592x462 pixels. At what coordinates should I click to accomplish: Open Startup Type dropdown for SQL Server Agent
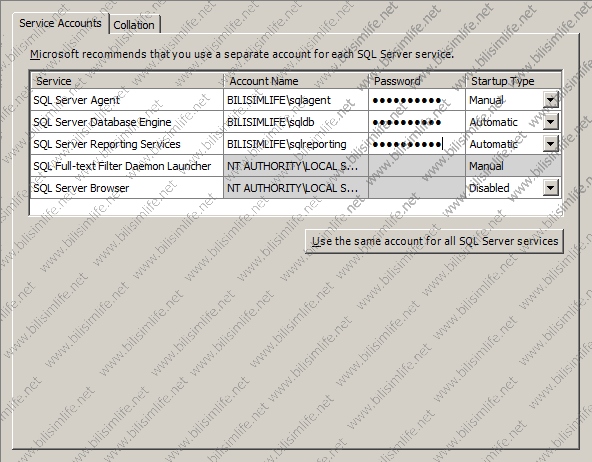tap(551, 100)
